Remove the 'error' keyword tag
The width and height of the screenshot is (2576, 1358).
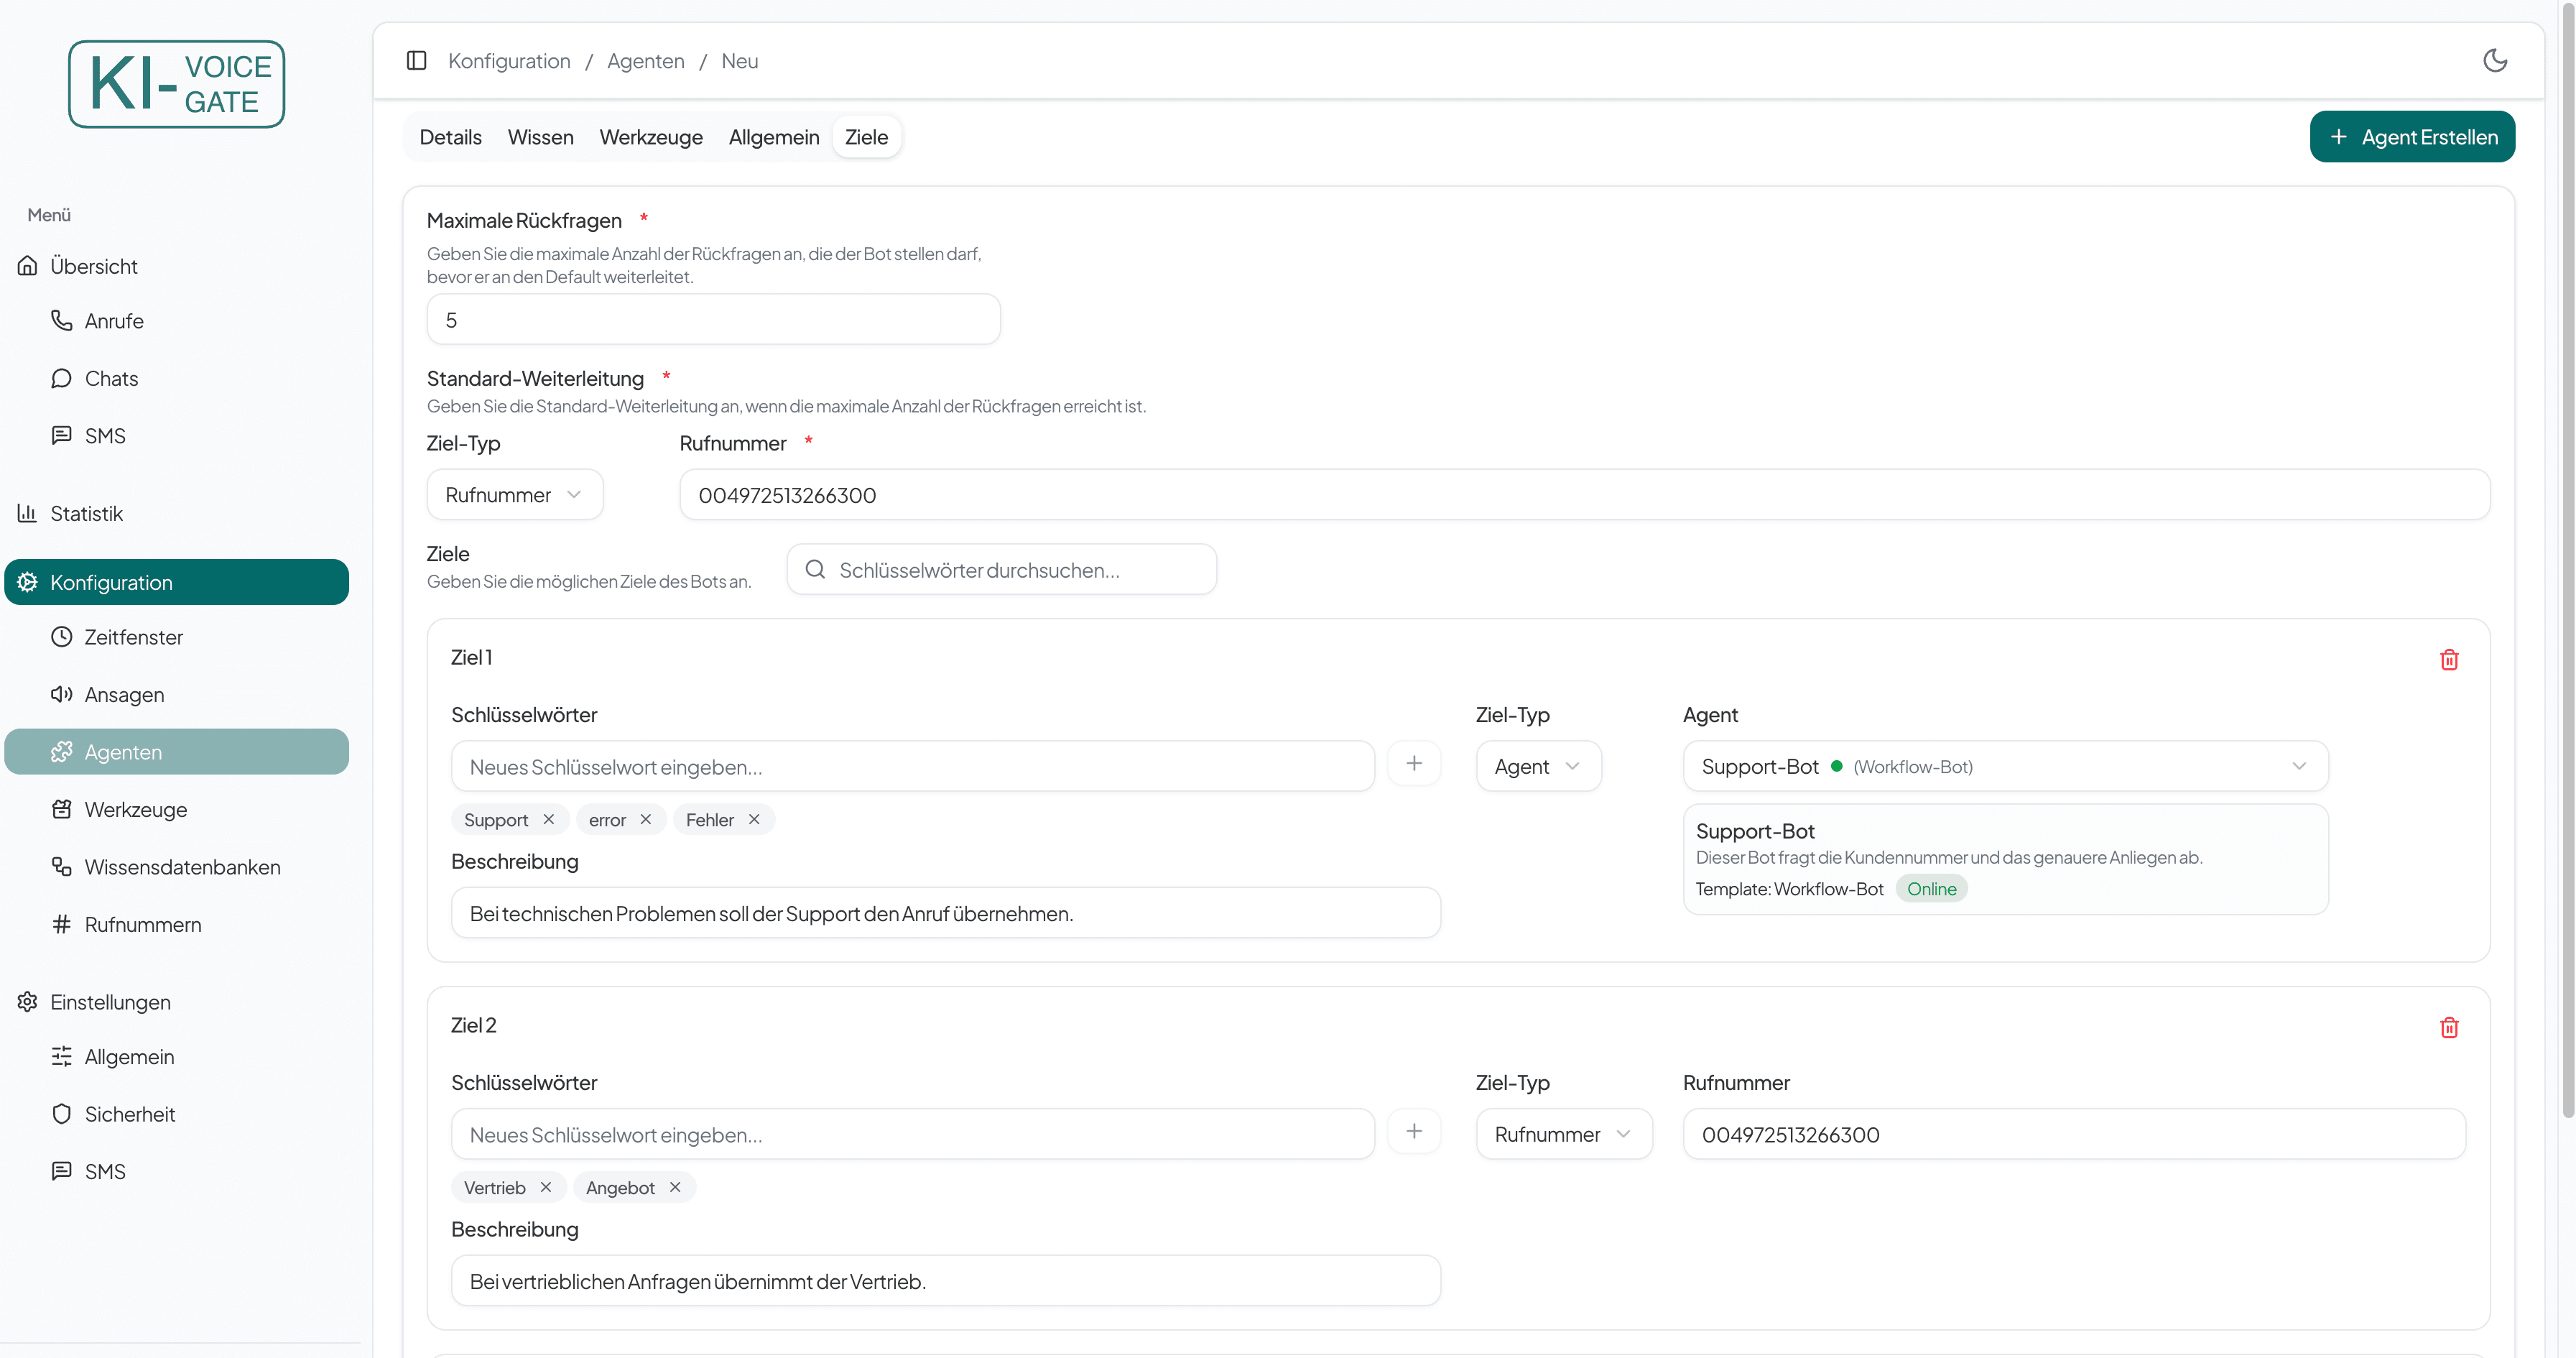[646, 819]
